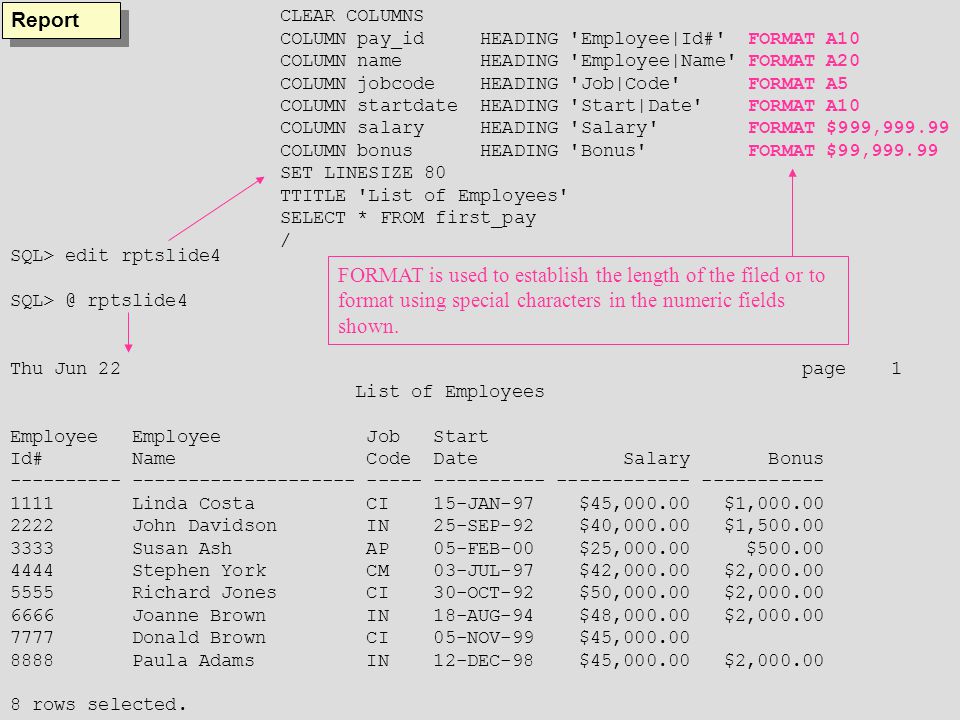This screenshot has height=720, width=960.
Task: Click job code CM
Action: (x=377, y=570)
